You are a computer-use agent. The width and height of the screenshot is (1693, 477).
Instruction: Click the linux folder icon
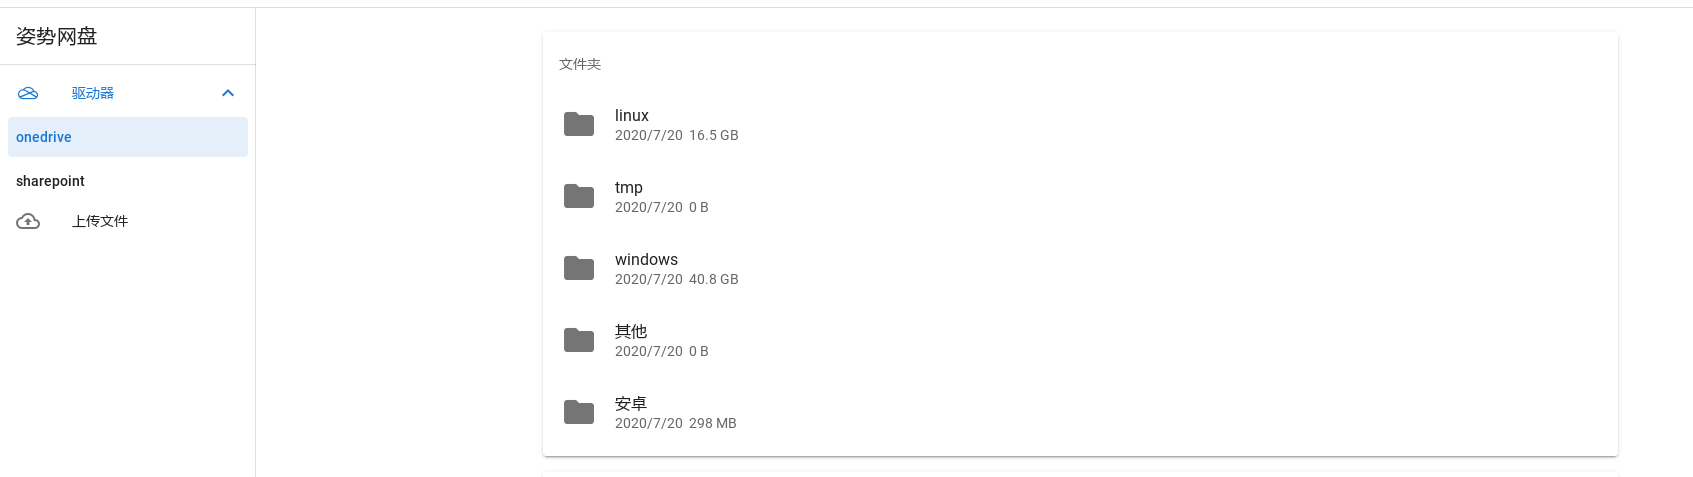coord(579,124)
